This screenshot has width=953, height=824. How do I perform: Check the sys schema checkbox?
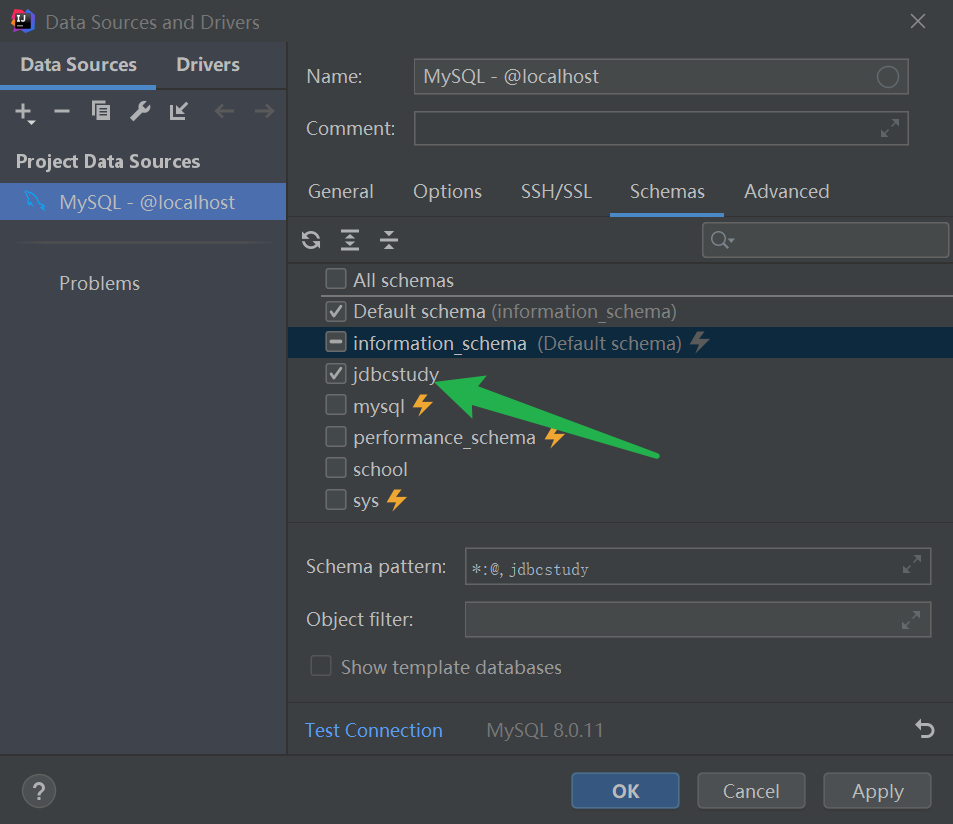335,500
